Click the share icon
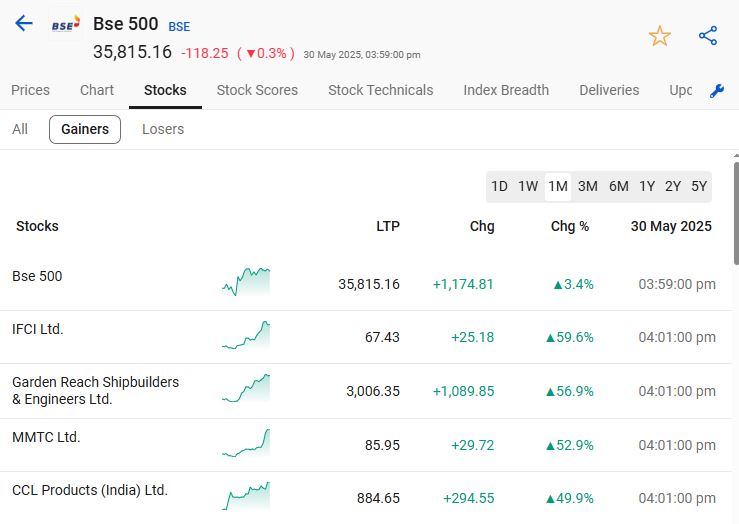This screenshot has width=739, height=524. (x=708, y=36)
